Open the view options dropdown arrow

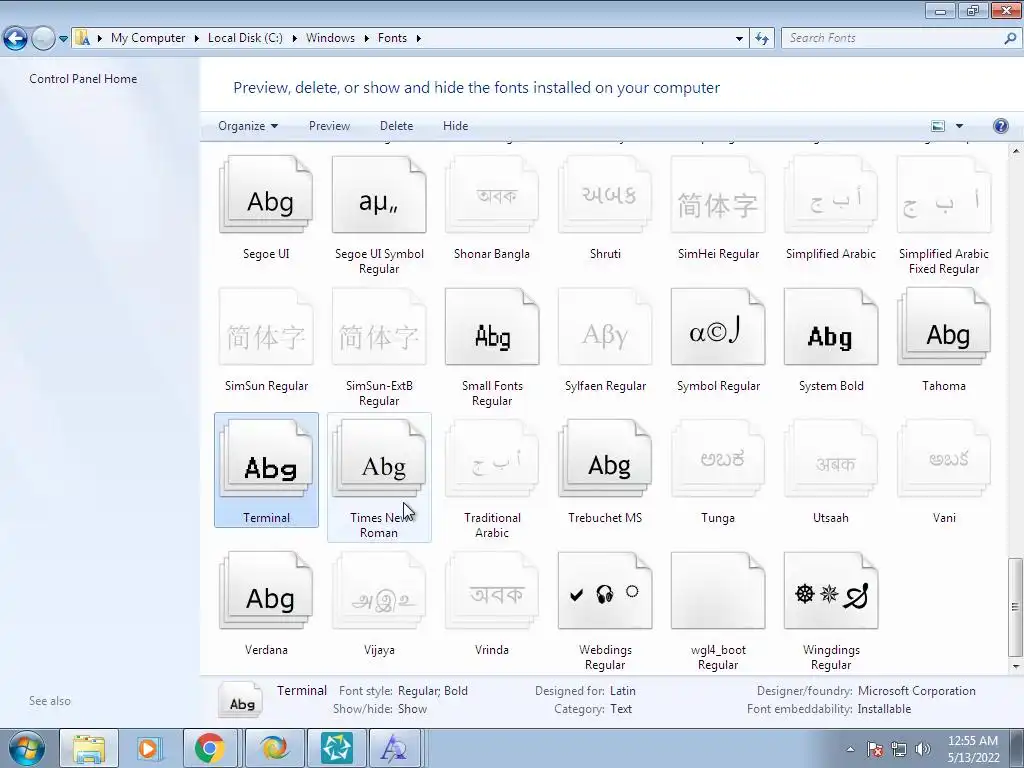tap(959, 126)
